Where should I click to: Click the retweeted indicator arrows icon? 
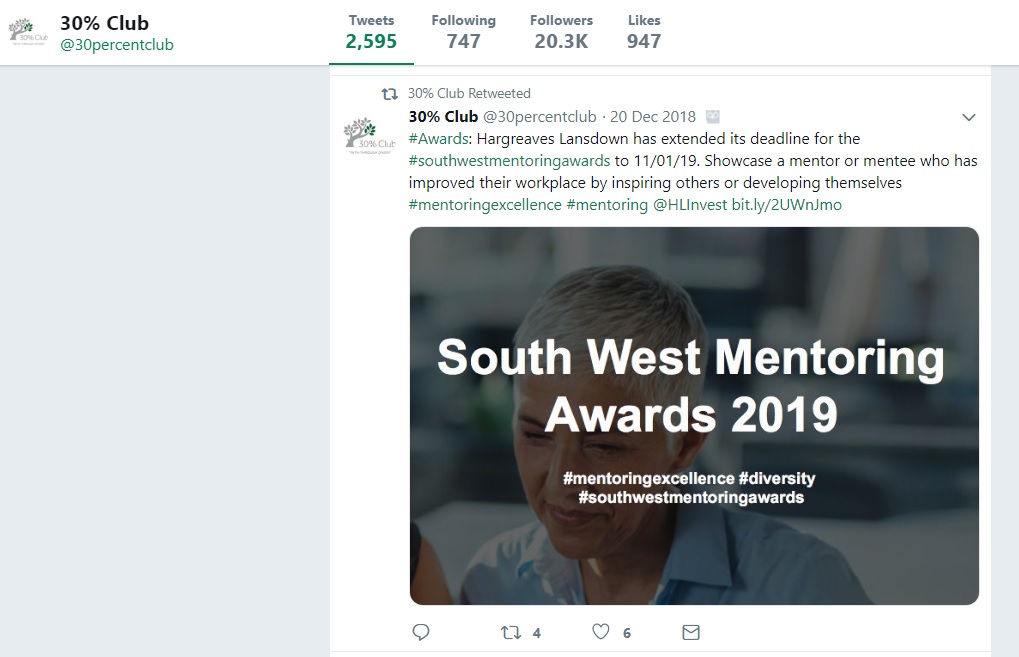tap(389, 94)
